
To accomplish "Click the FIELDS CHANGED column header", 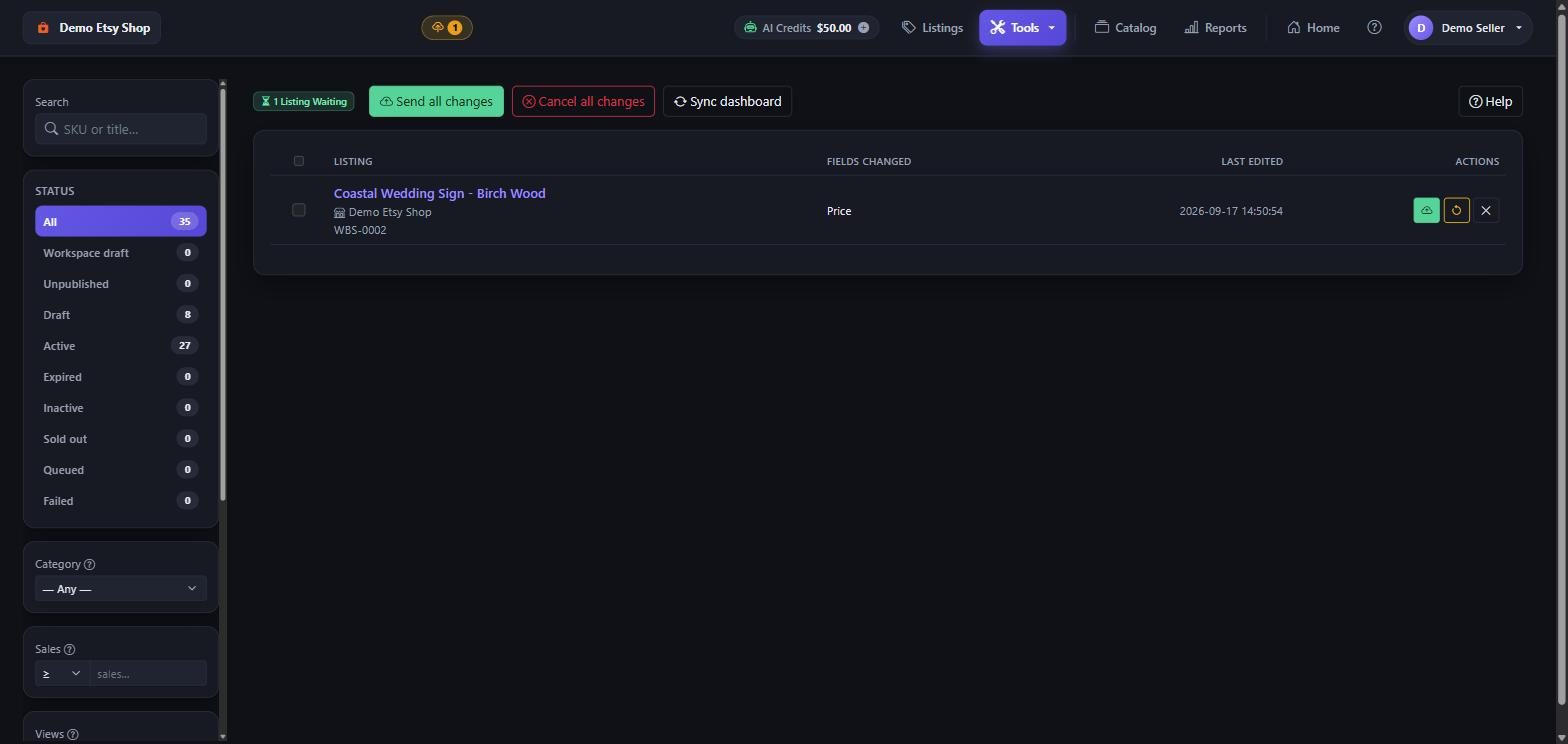I will coord(869,161).
